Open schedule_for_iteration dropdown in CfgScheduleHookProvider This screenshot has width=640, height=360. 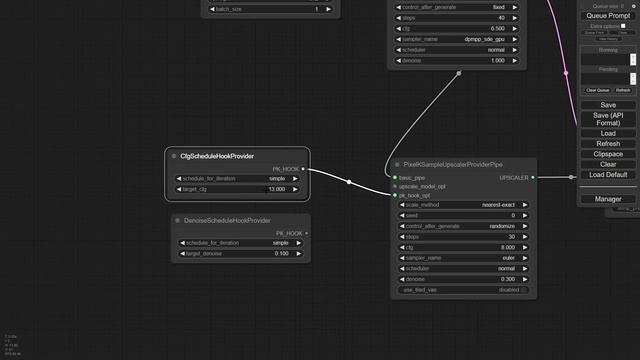[x=237, y=179]
